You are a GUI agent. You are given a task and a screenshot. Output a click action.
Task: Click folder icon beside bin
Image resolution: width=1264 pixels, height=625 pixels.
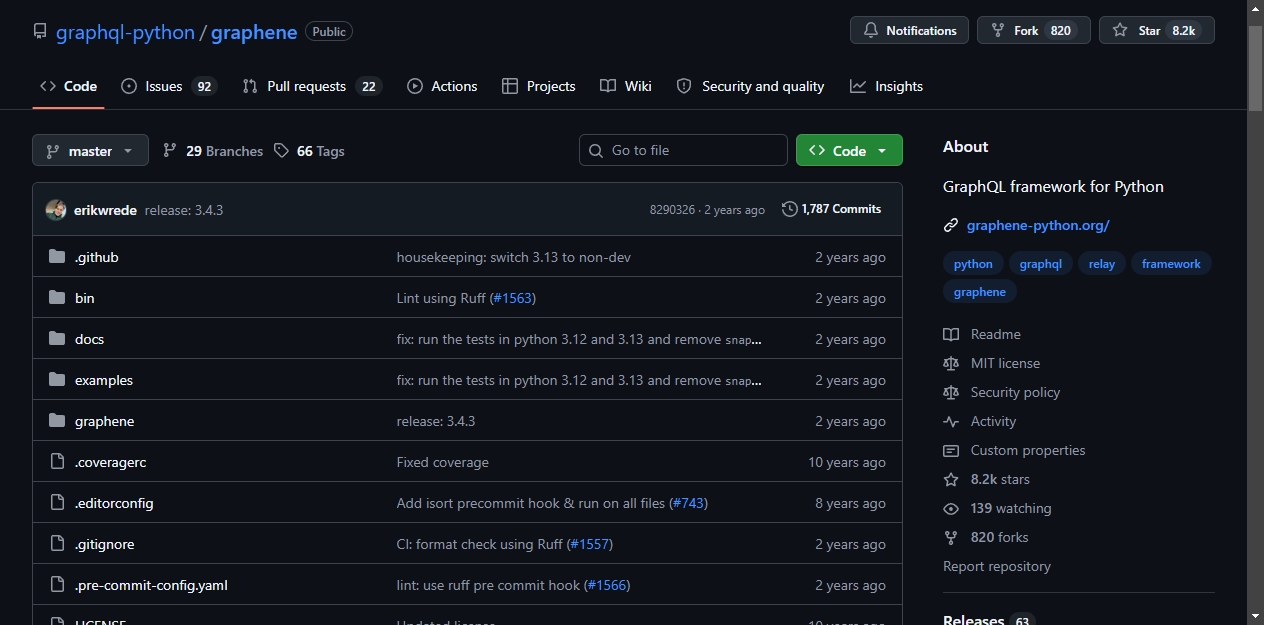pos(57,298)
